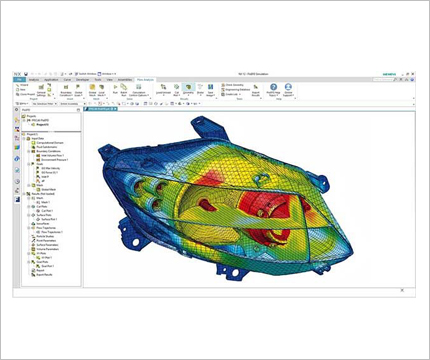
Task: Switch to the Flow Analysis ribbon tab
Action: coord(145,80)
